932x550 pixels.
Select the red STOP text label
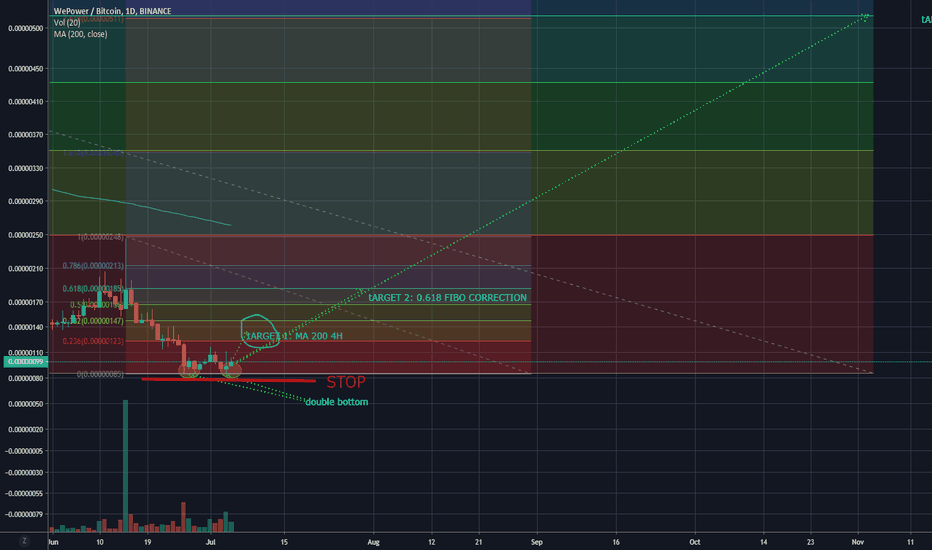[346, 382]
